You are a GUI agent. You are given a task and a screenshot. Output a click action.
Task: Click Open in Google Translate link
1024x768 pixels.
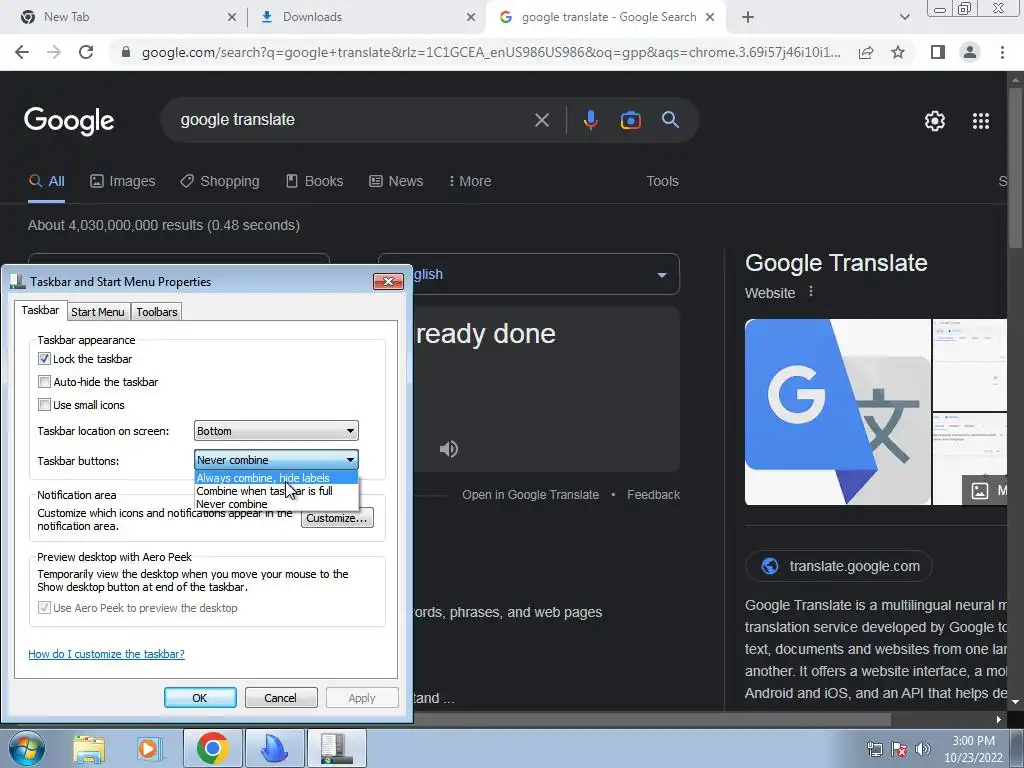[530, 494]
